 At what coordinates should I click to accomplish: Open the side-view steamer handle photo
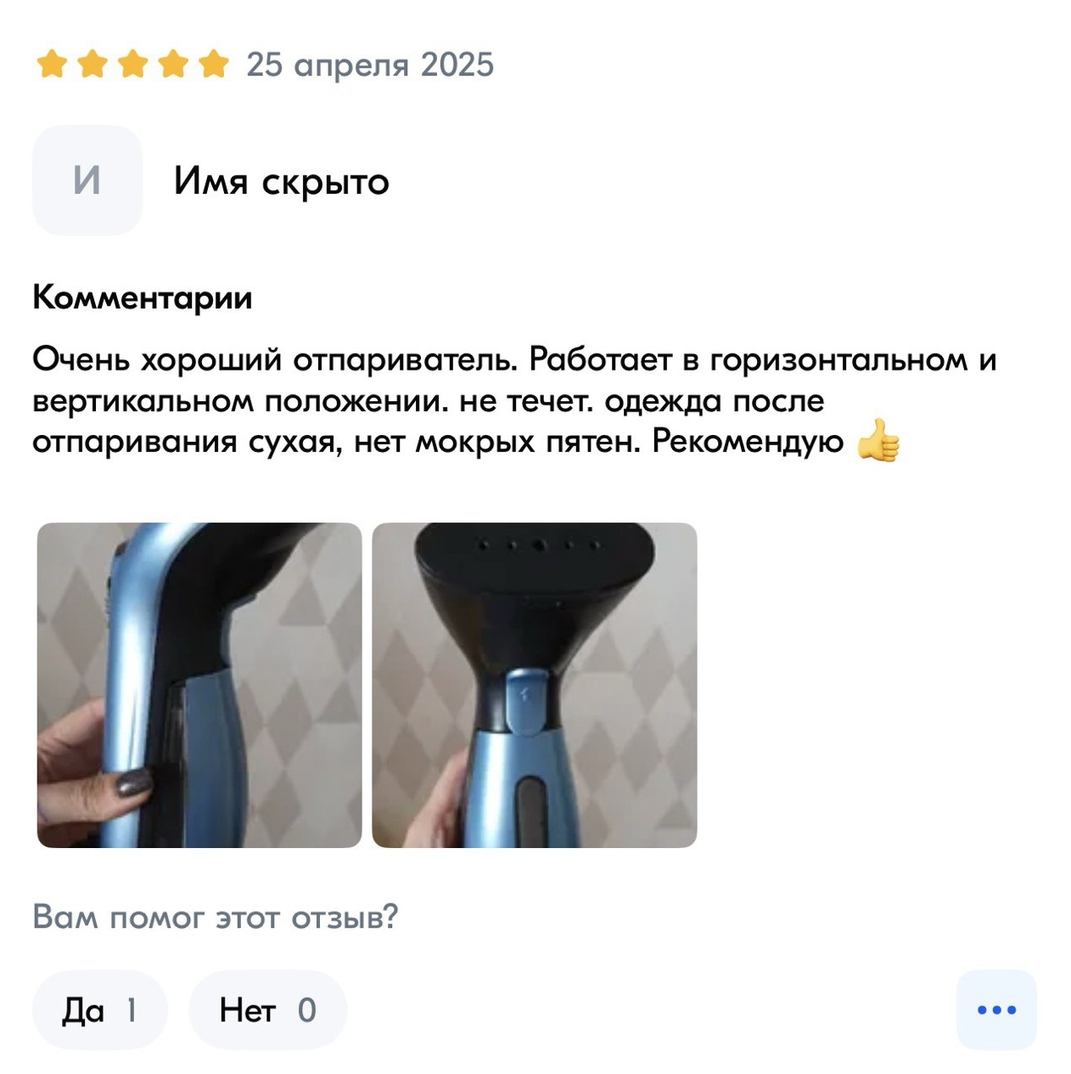199,685
